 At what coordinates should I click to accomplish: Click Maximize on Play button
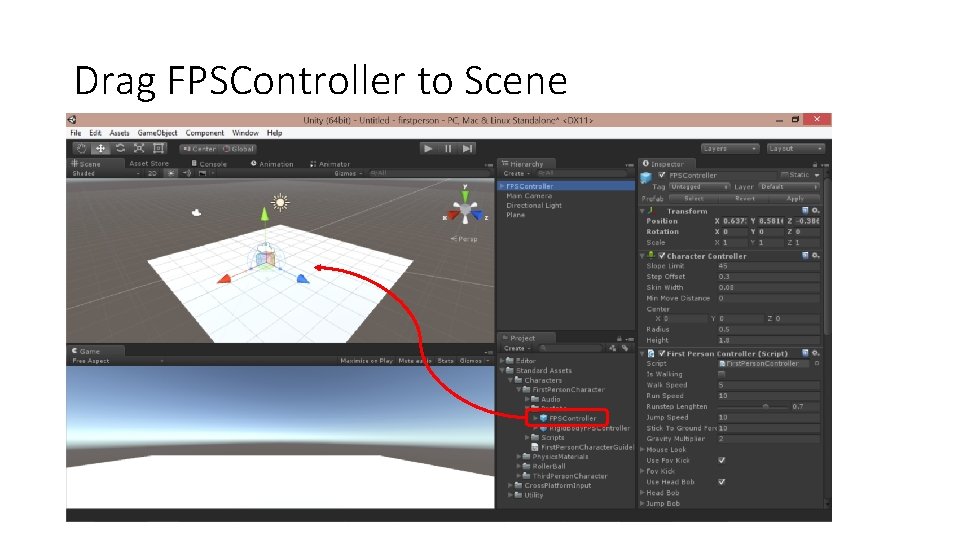pyautogui.click(x=366, y=361)
